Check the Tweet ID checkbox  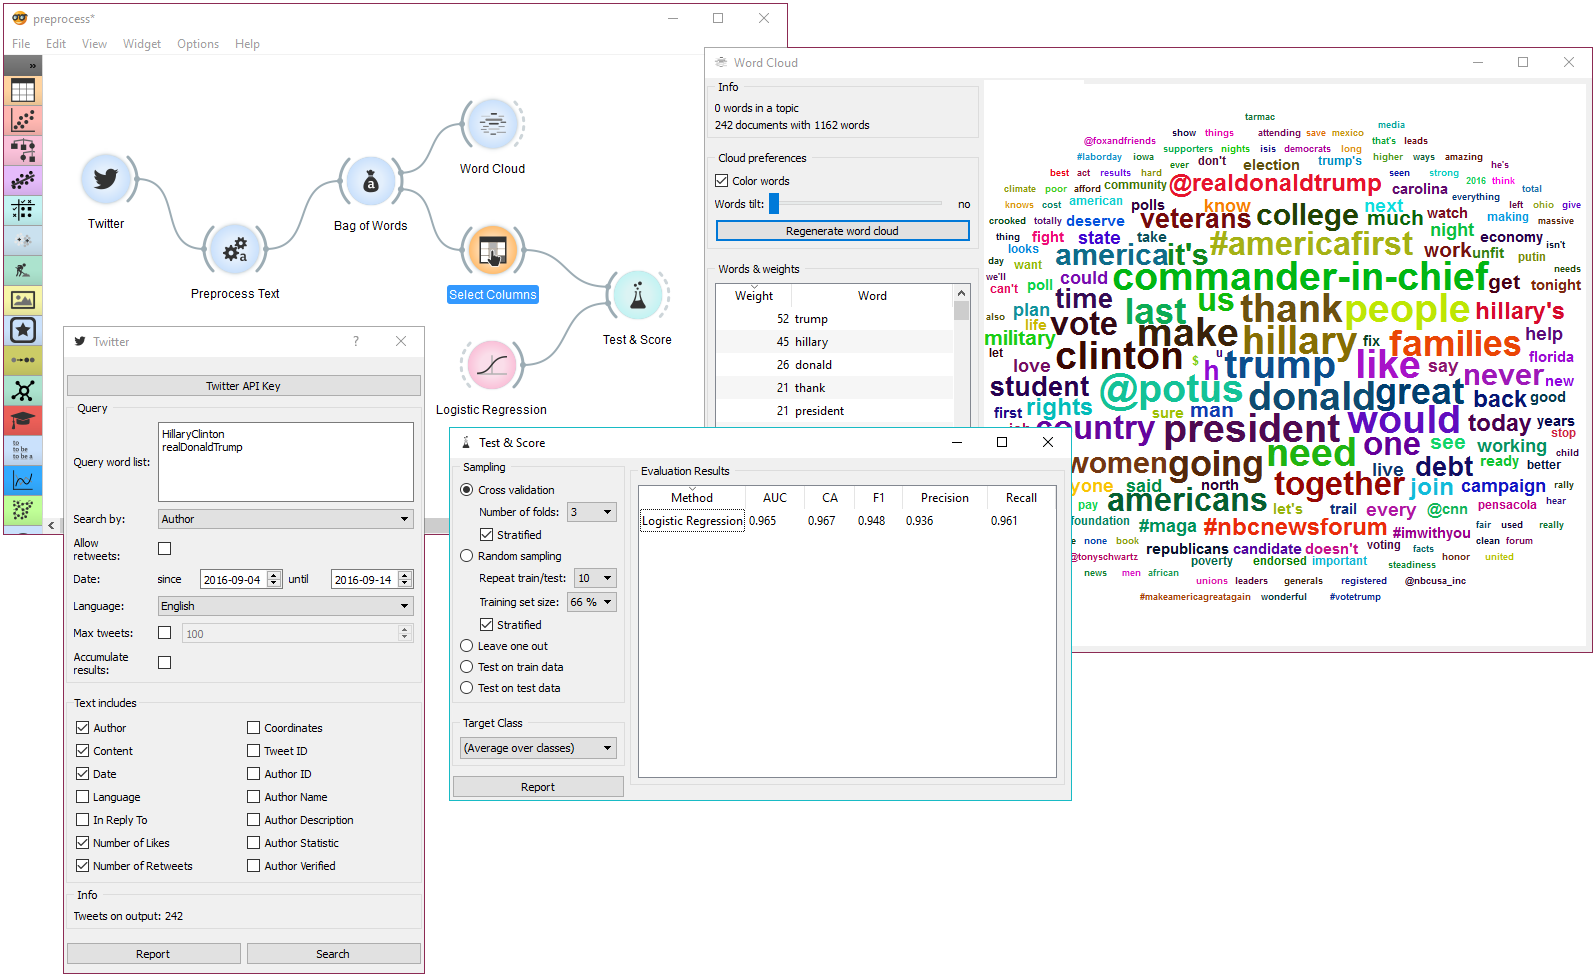[x=254, y=751]
